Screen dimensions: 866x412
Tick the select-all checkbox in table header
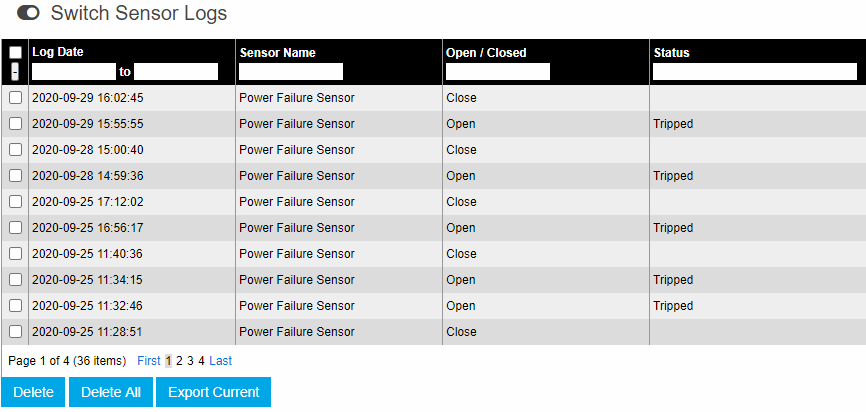[15, 52]
